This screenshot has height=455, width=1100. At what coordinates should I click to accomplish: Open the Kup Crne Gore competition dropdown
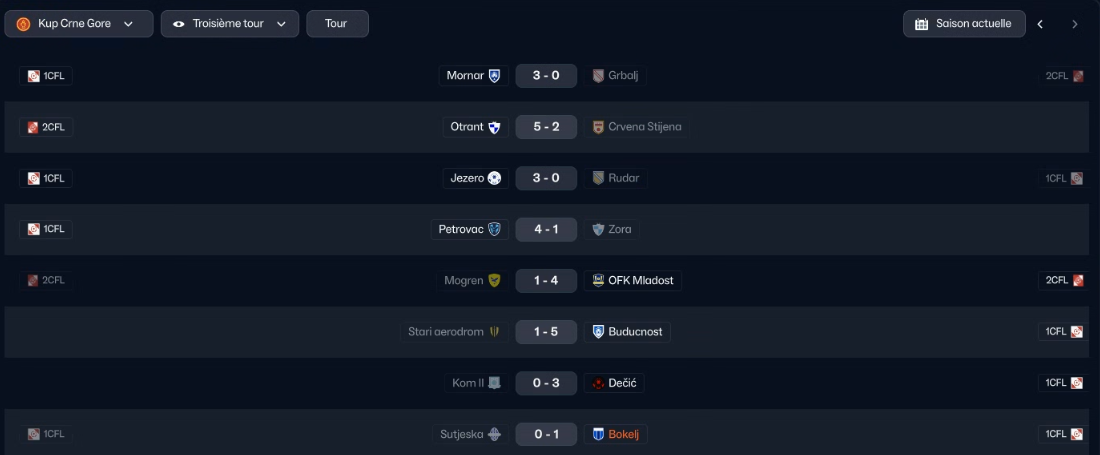[x=79, y=24]
